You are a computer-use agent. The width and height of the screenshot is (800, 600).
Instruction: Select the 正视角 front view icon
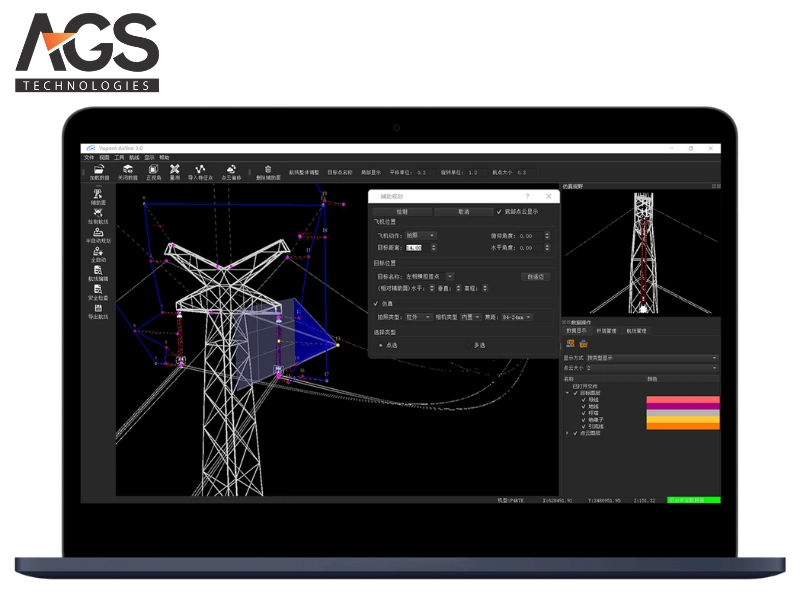point(151,170)
